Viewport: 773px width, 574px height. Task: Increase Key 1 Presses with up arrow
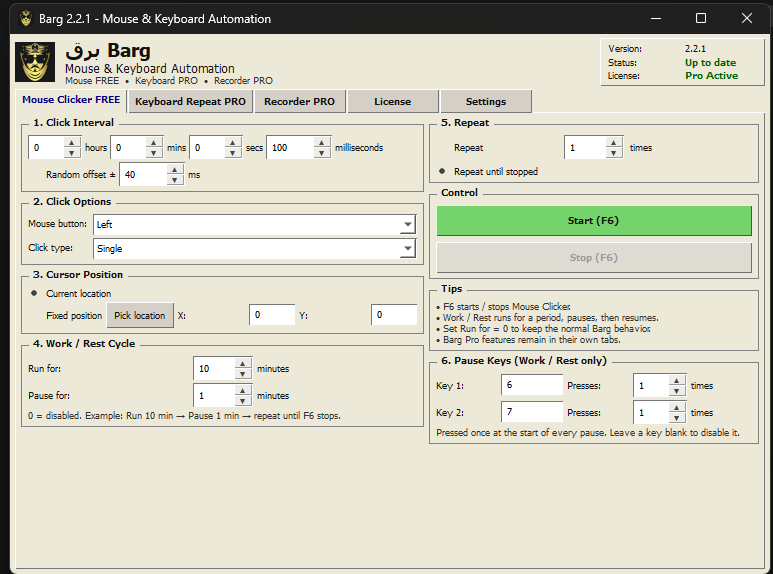677,381
